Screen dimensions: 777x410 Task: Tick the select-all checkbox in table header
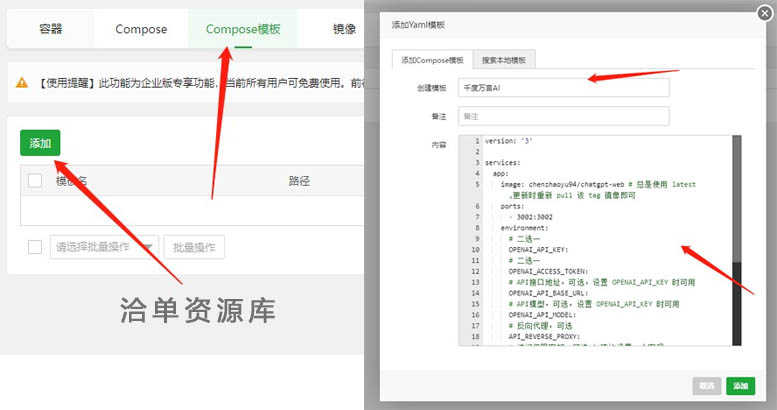coord(35,180)
